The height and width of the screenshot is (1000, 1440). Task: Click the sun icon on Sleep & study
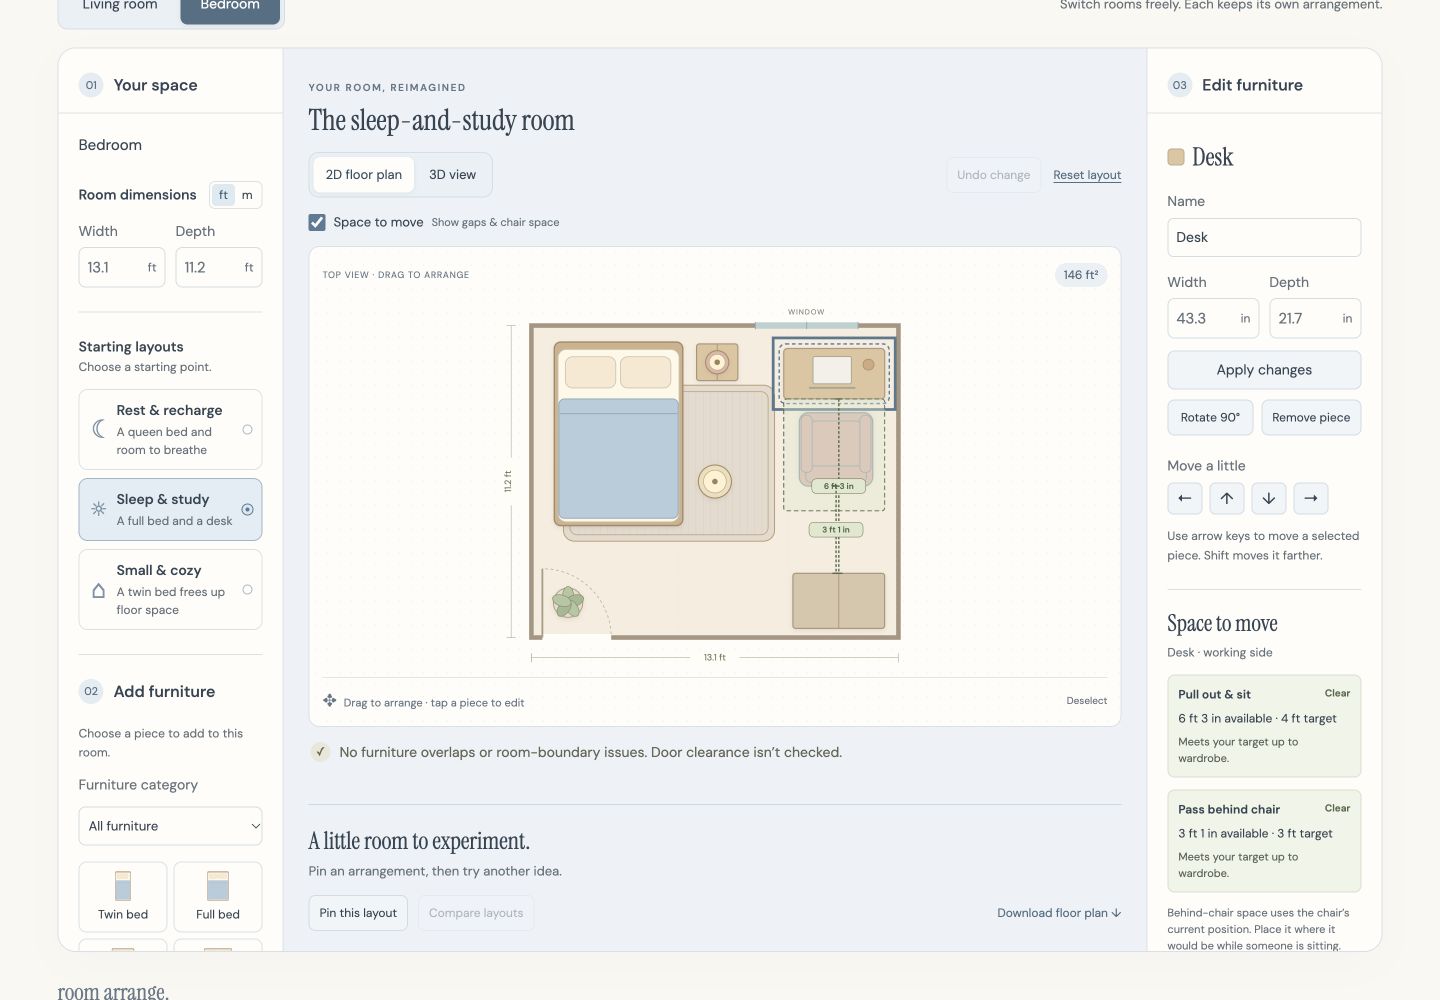99,509
